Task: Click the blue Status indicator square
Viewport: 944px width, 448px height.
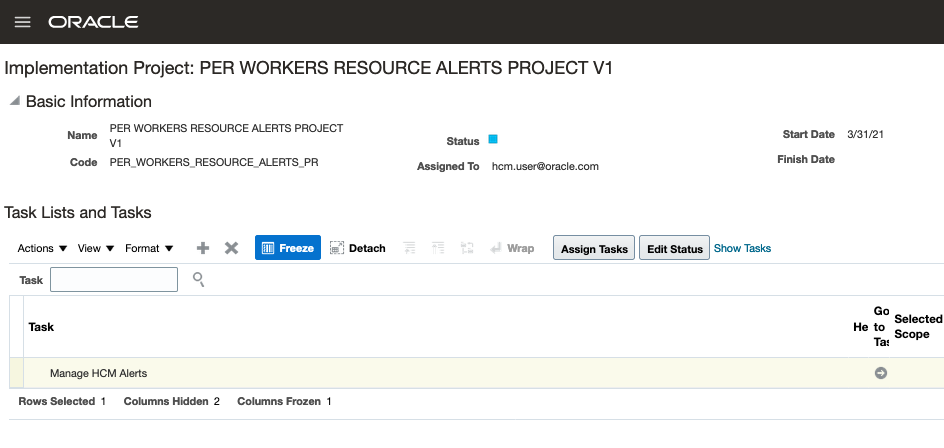Action: (x=493, y=139)
